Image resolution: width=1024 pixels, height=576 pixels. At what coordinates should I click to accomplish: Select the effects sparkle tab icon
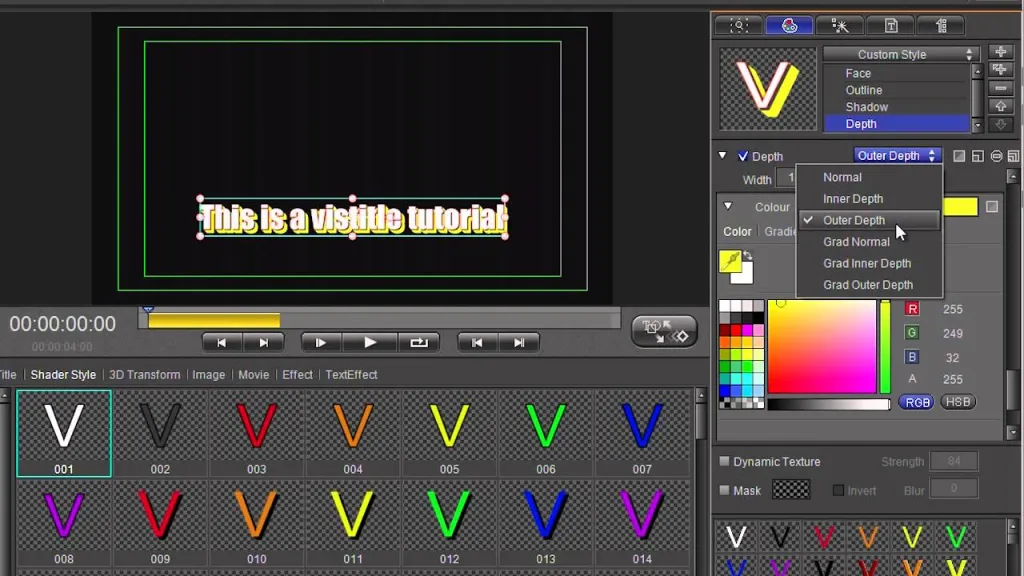click(x=840, y=25)
